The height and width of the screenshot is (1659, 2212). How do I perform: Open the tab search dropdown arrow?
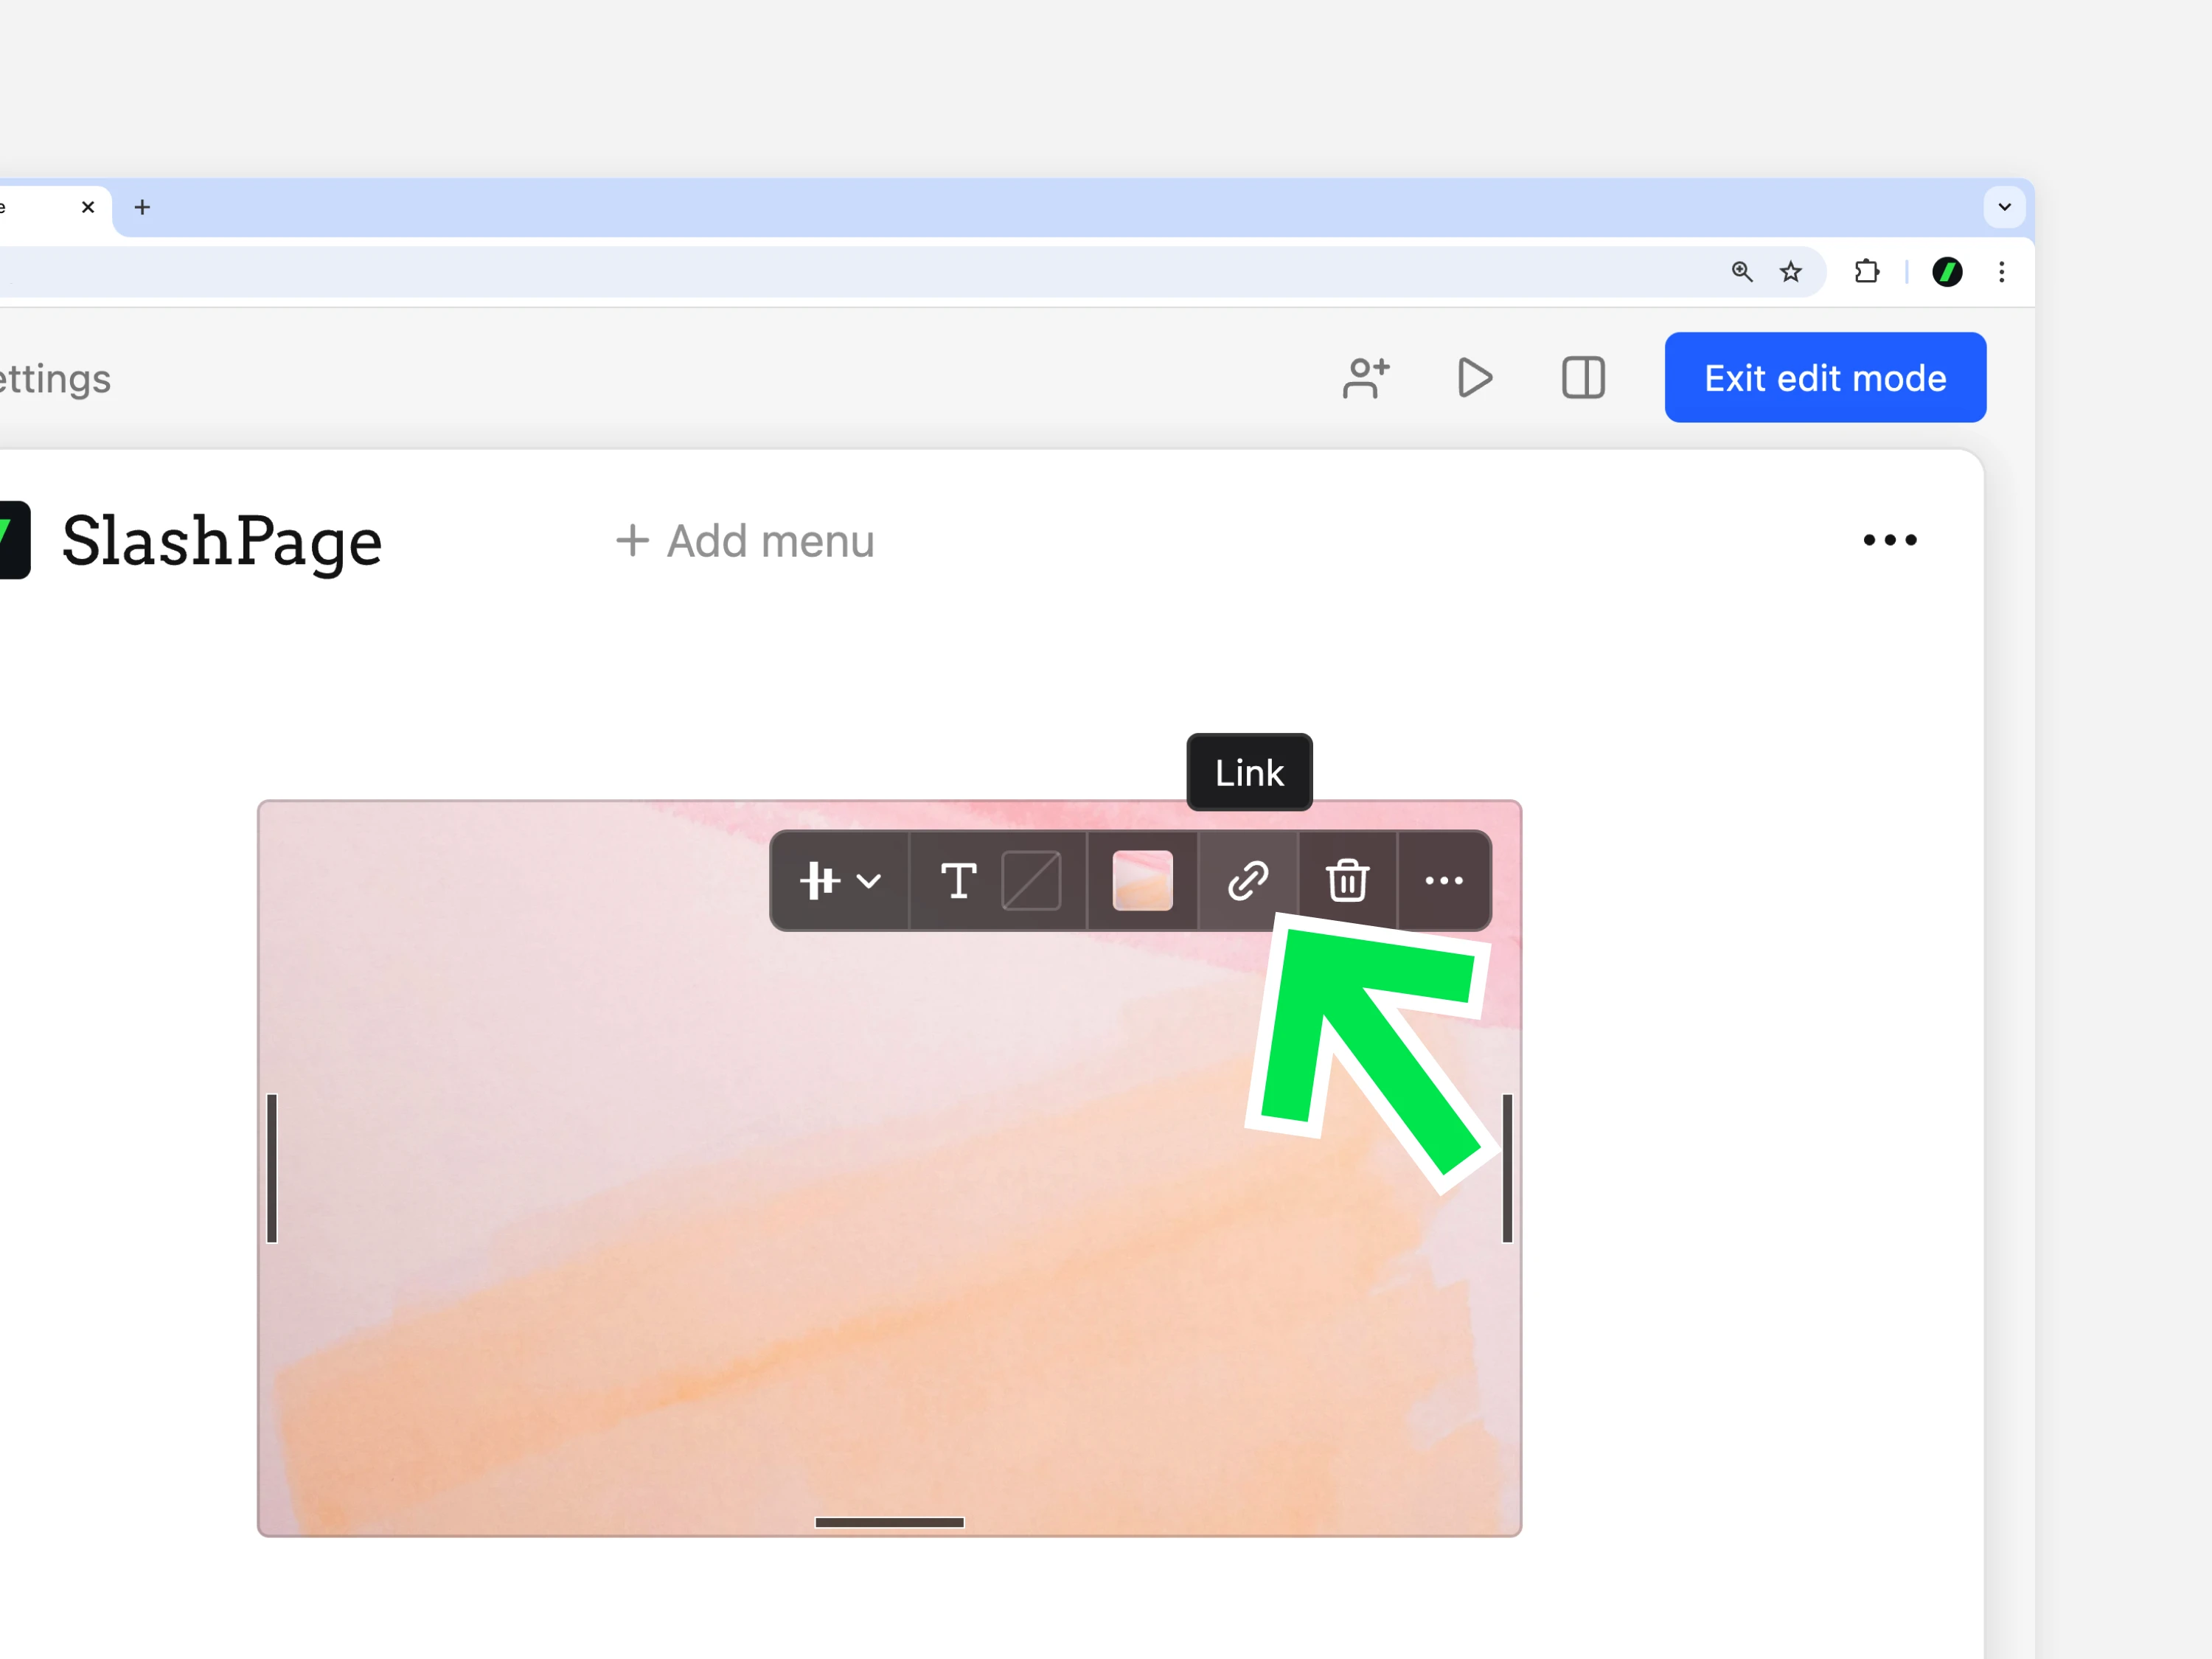coord(2004,207)
